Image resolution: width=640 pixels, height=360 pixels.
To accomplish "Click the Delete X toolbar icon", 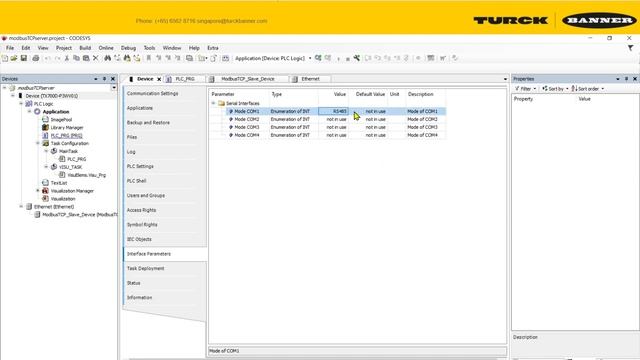I will (96, 58).
